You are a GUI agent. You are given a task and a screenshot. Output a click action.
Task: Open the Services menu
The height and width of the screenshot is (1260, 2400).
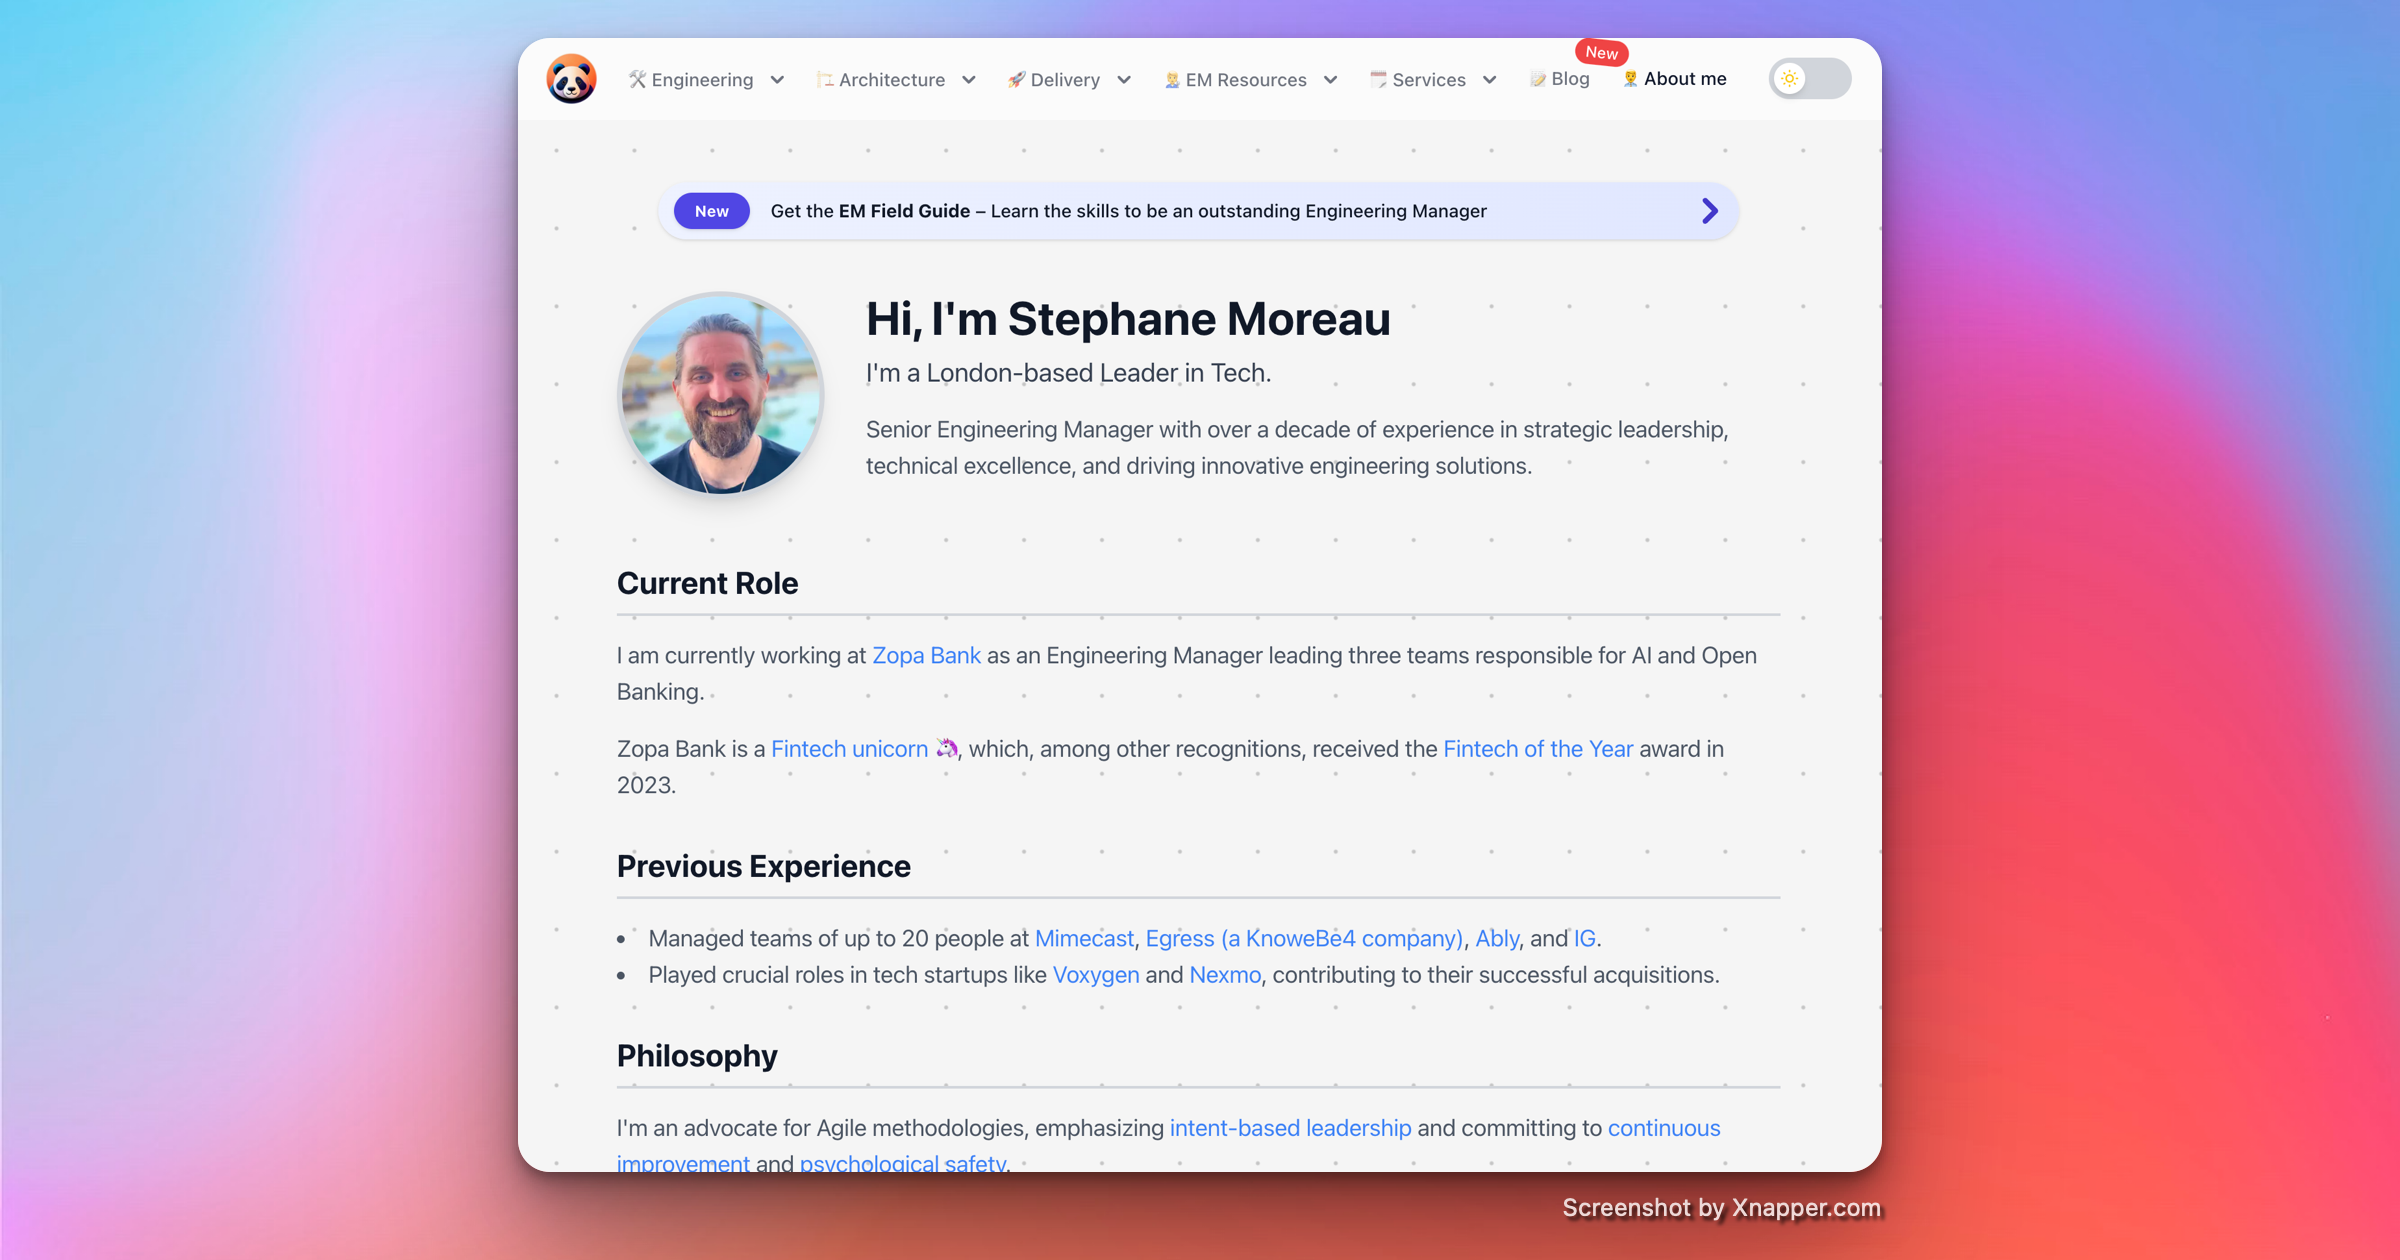coord(1434,80)
